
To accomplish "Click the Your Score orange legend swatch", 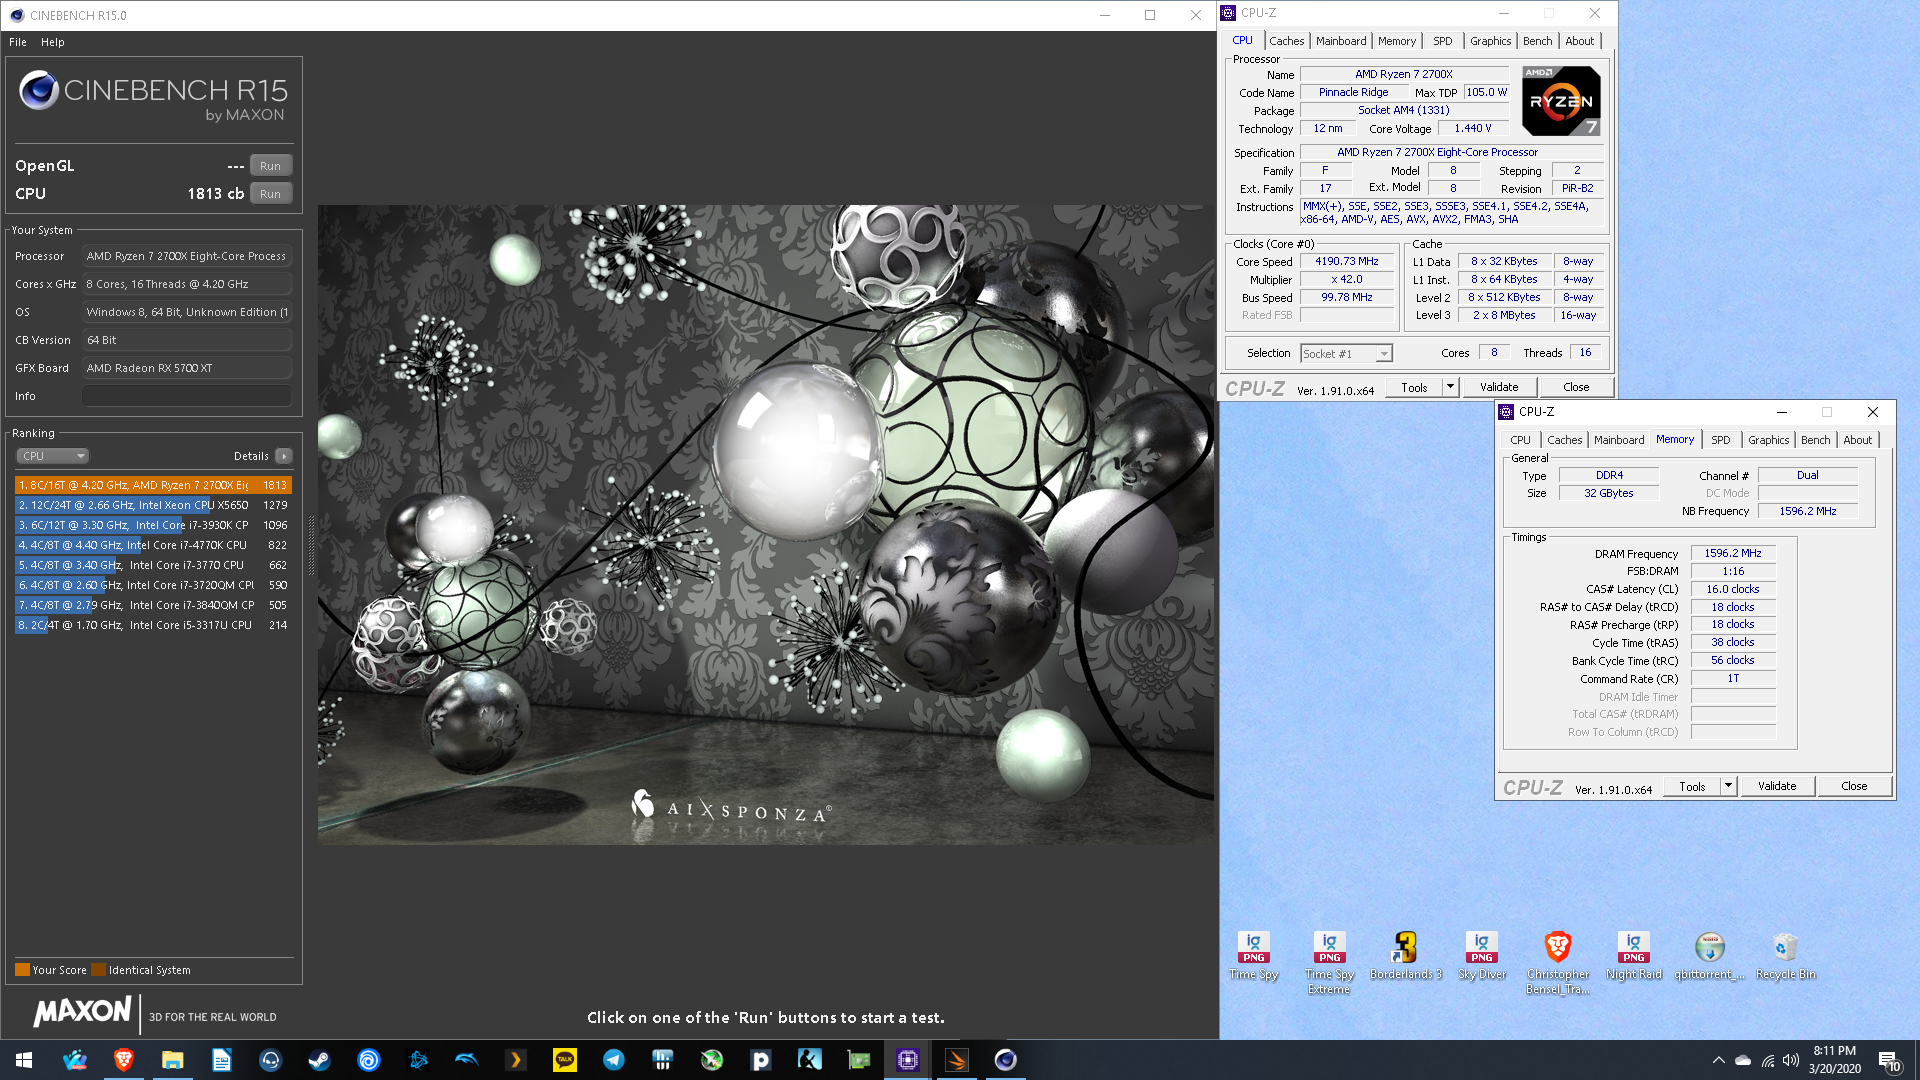I will (22, 970).
